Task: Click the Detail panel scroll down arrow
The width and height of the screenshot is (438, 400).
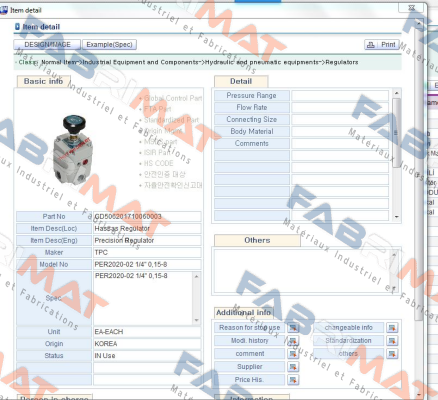Action: tap(396, 217)
